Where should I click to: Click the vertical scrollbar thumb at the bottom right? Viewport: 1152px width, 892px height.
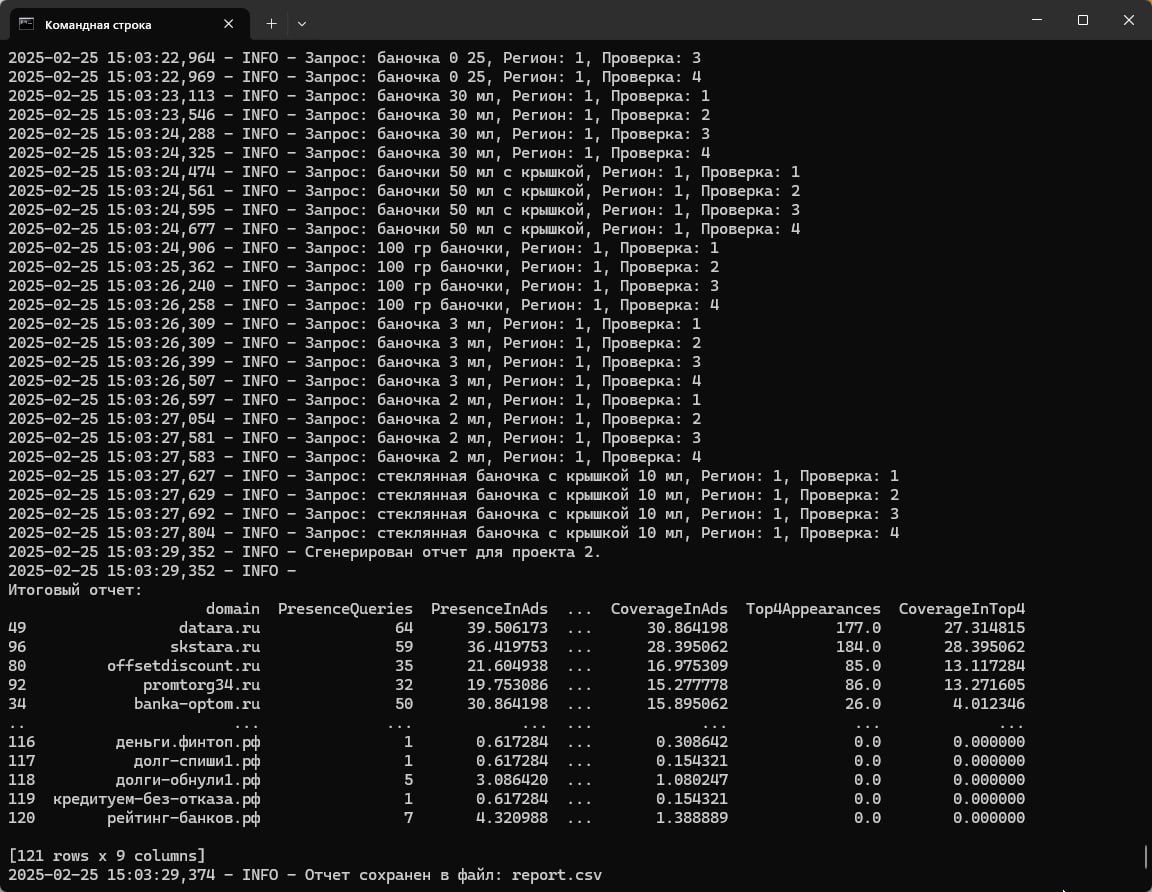click(x=1145, y=856)
